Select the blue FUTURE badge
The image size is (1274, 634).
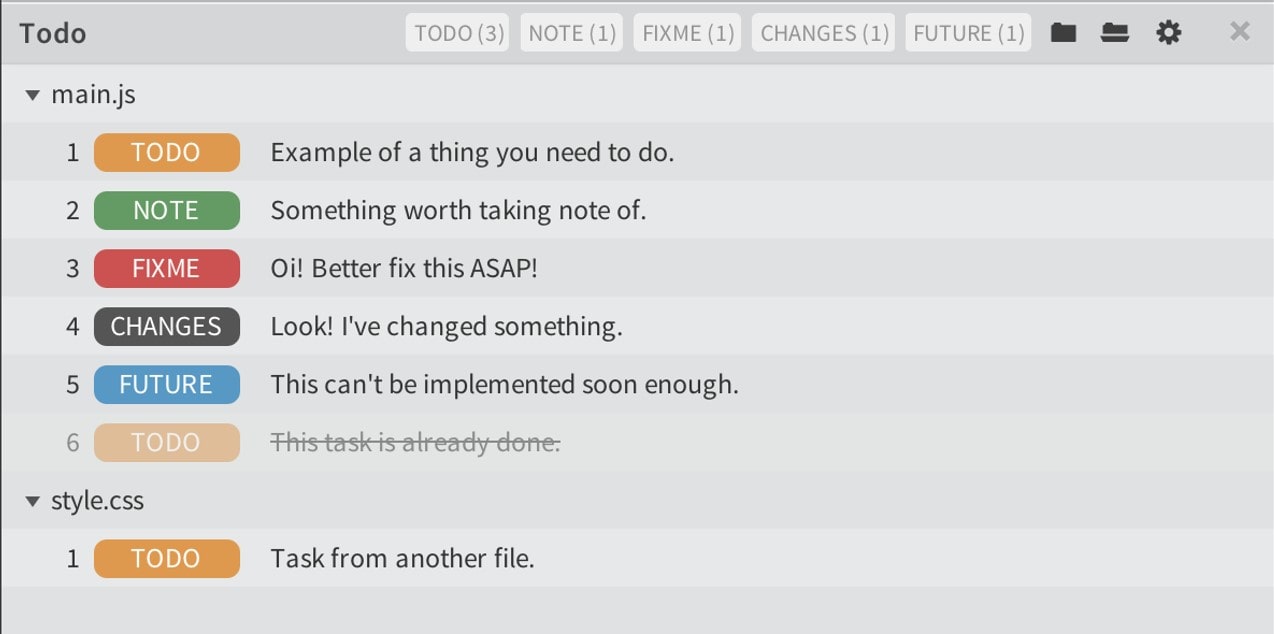pyautogui.click(x=166, y=384)
